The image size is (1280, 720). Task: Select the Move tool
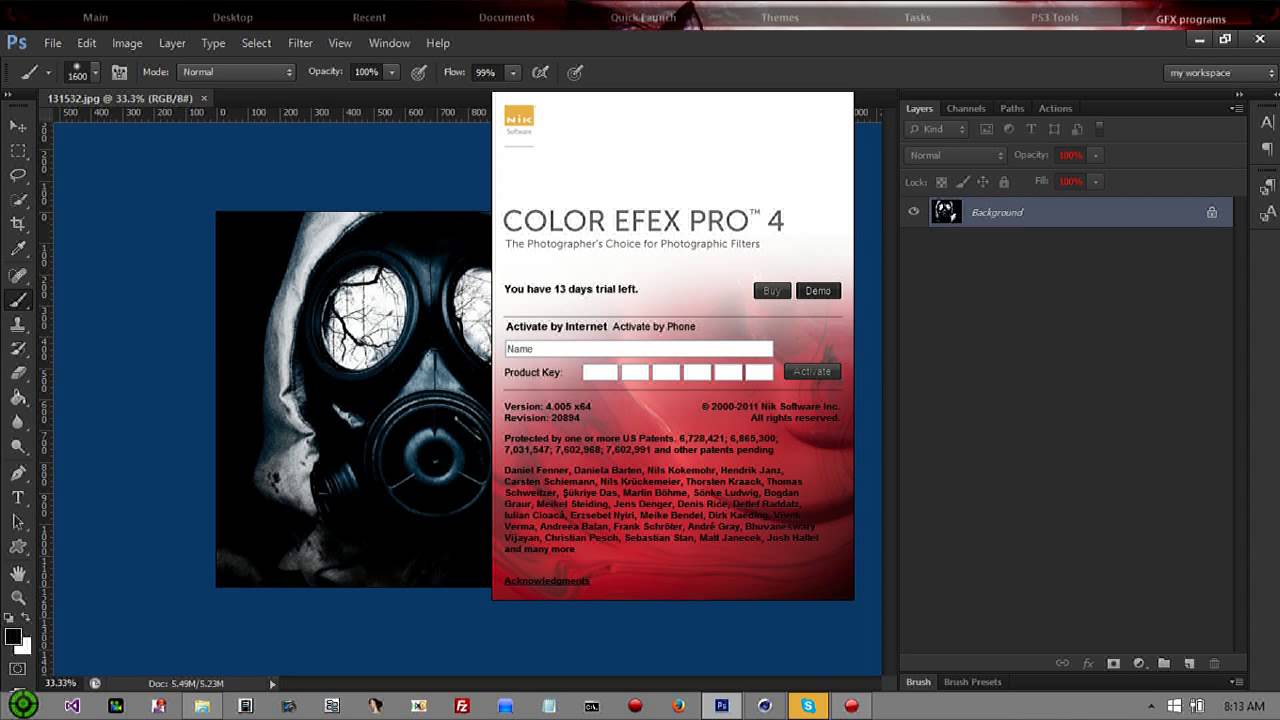click(18, 126)
